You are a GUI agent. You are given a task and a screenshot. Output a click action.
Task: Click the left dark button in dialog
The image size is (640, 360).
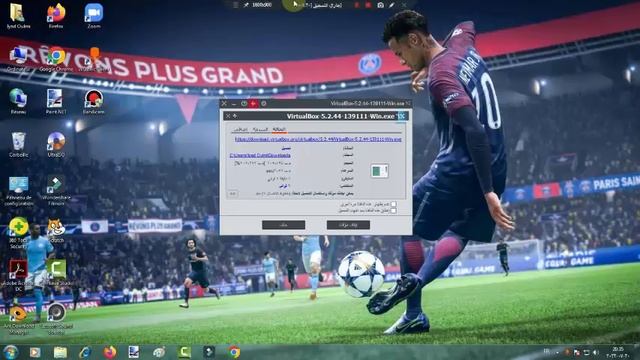click(283, 225)
